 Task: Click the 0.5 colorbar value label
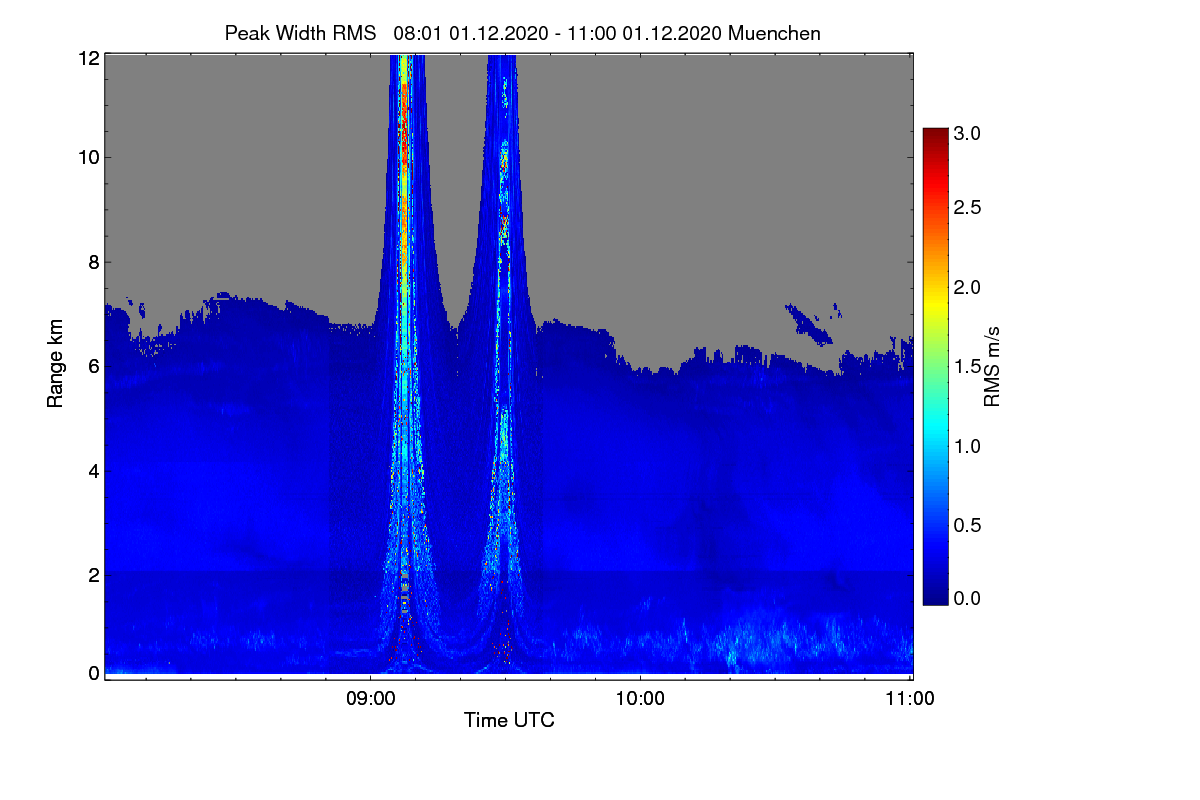pyautogui.click(x=967, y=525)
